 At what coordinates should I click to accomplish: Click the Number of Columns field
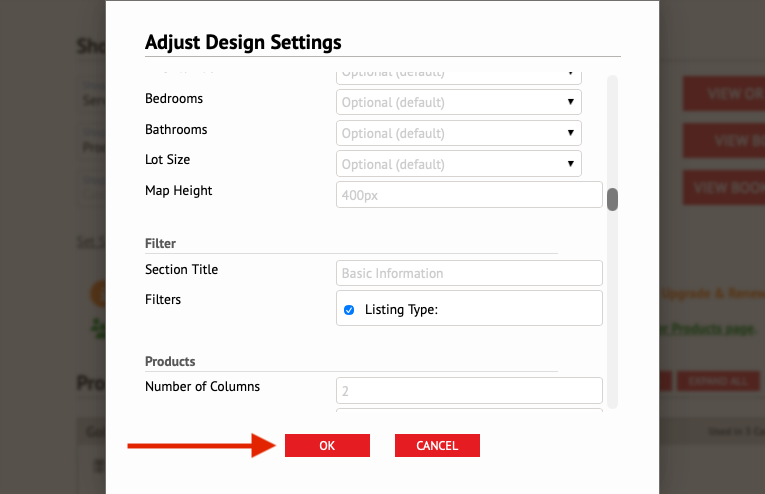click(x=469, y=391)
